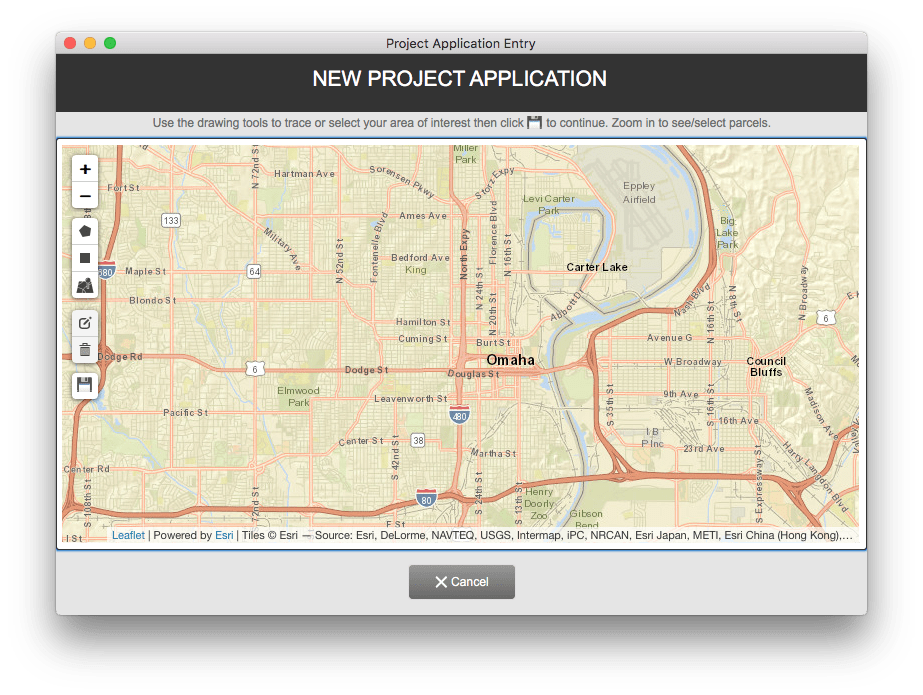Viewport: 923px width, 695px height.
Task: Click the Interstate 480 shield on map
Action: 459,415
